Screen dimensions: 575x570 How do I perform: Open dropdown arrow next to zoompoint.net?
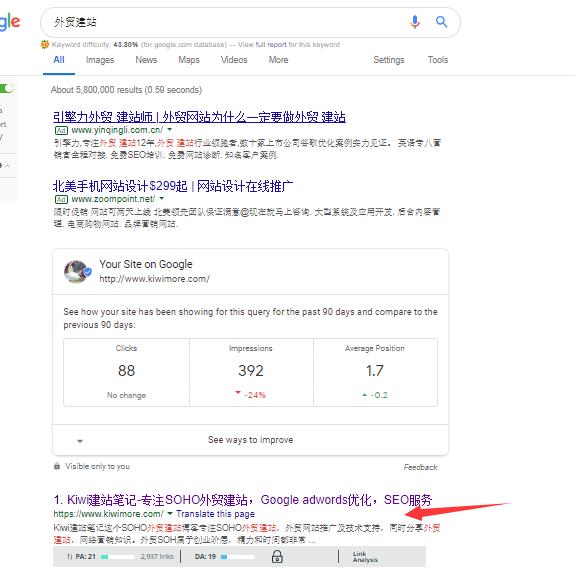tap(161, 198)
